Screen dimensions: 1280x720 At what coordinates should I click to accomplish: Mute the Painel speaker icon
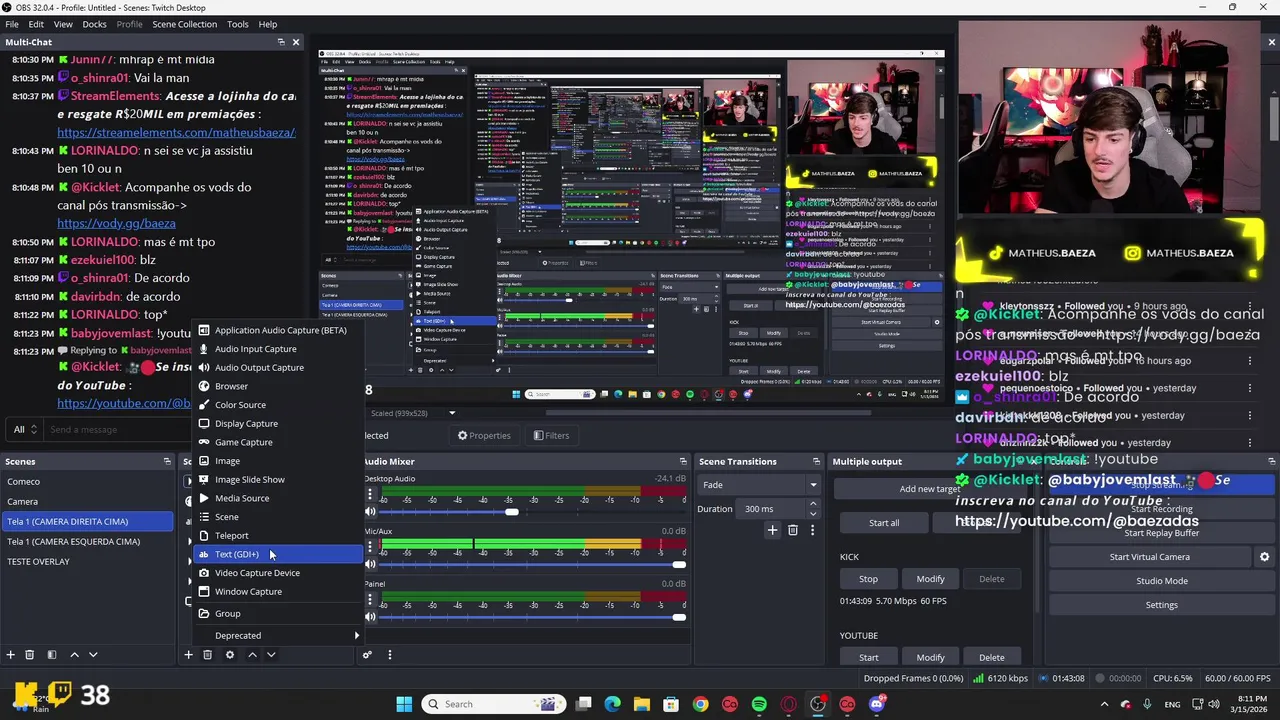371,617
